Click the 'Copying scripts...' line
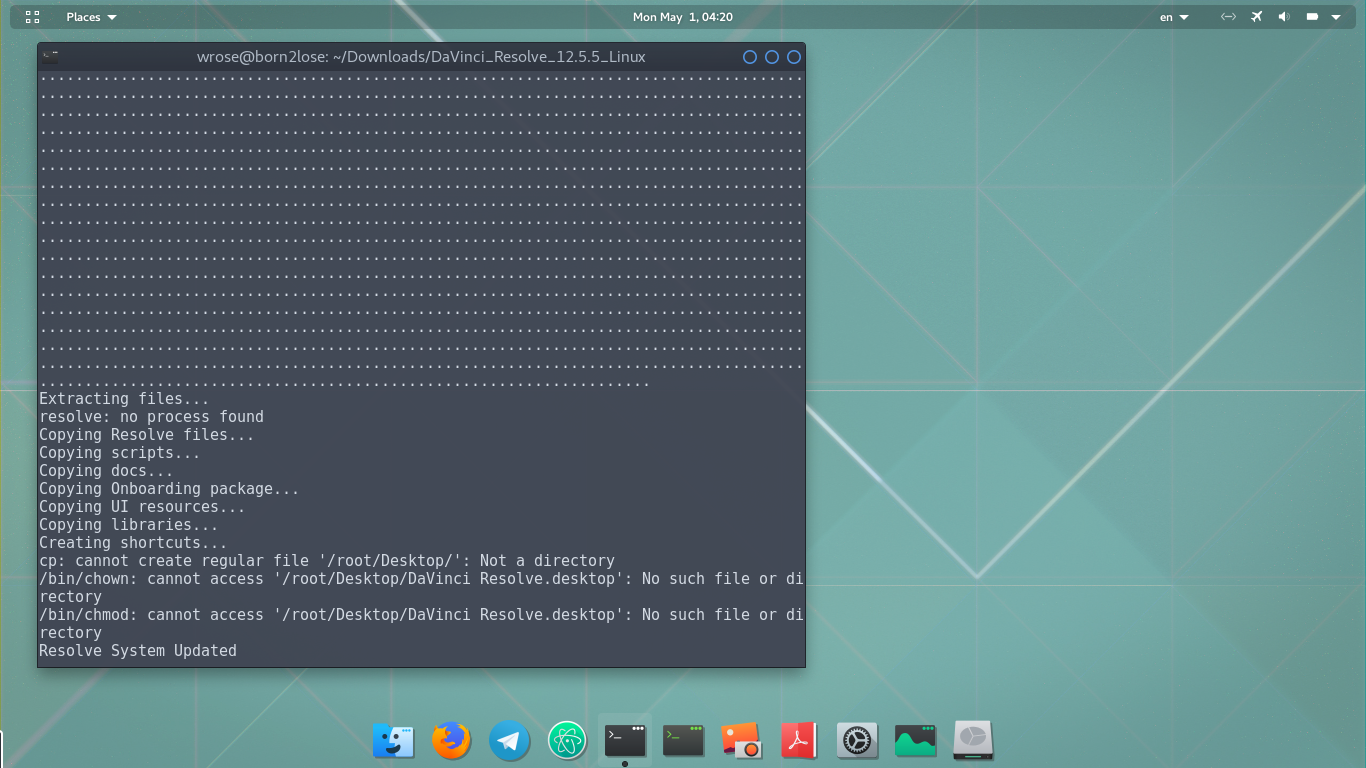 (x=119, y=453)
